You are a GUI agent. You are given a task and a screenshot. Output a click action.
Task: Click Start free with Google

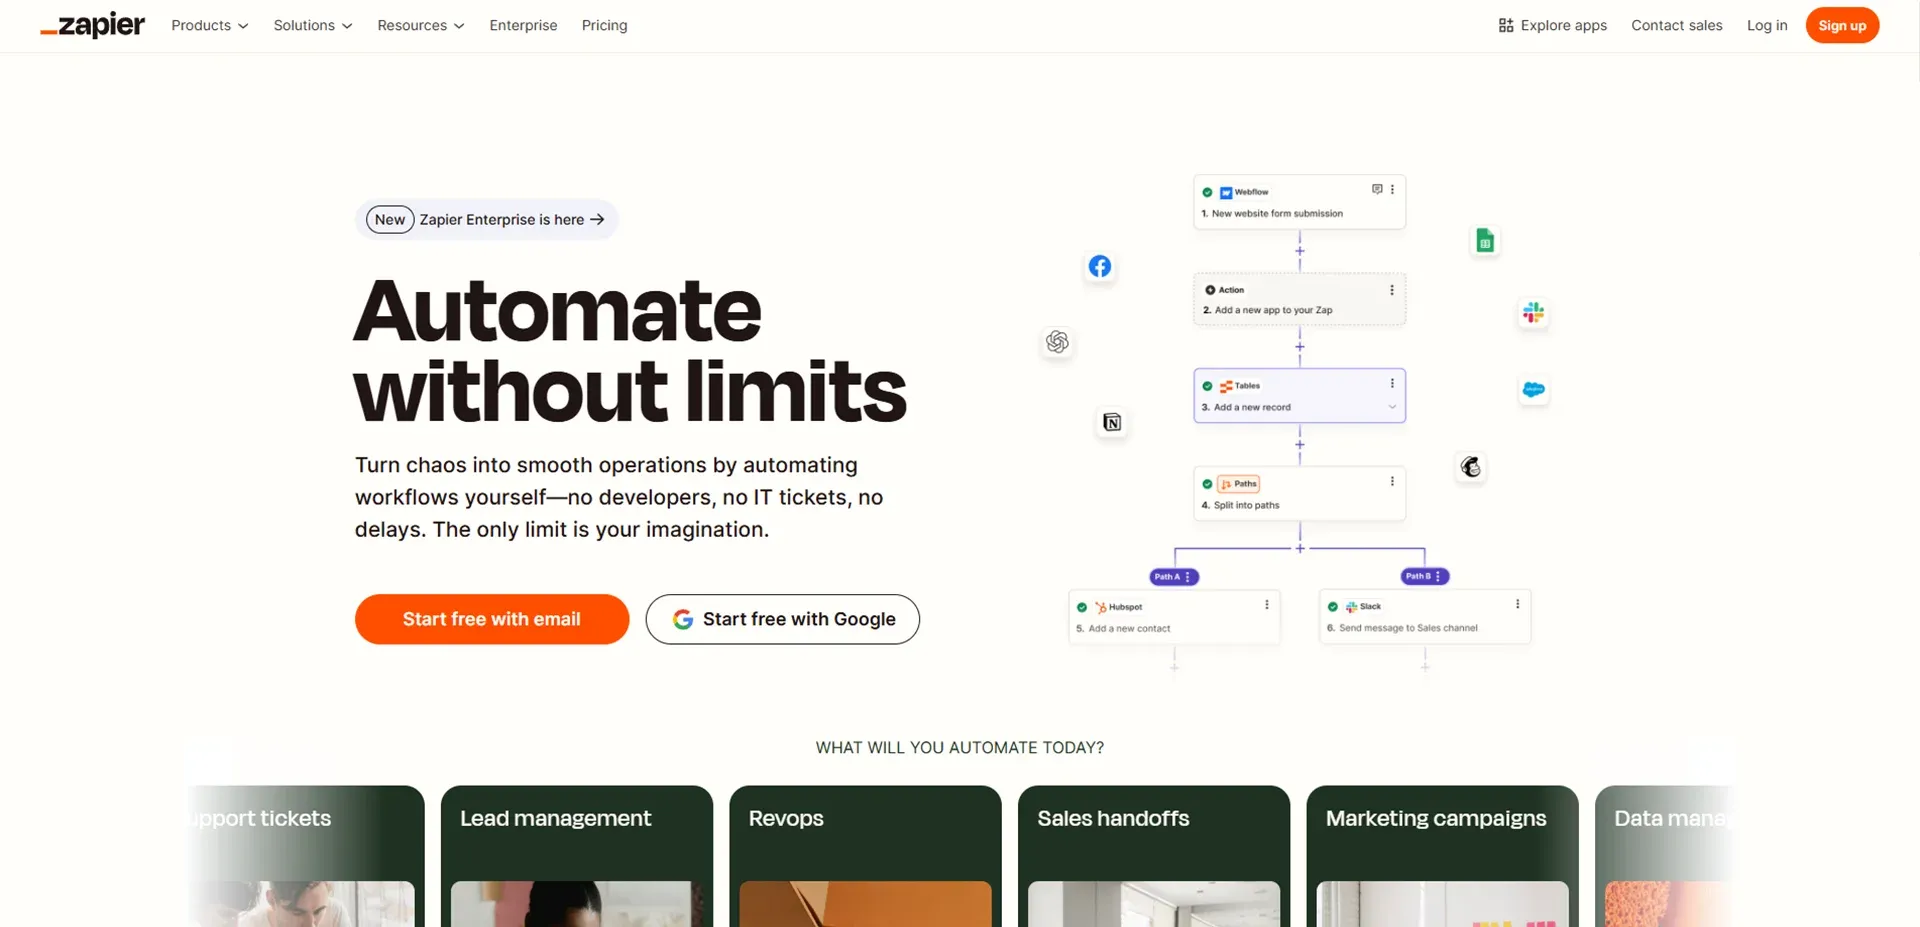(x=783, y=619)
